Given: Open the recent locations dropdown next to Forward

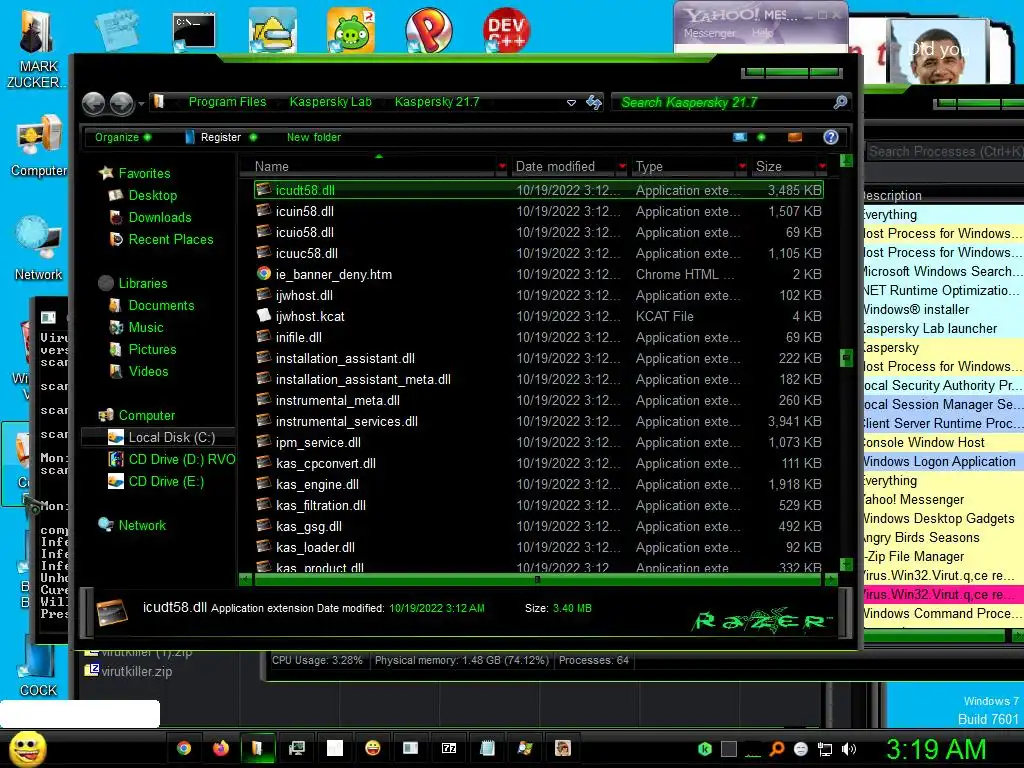Looking at the screenshot, I should [141, 103].
